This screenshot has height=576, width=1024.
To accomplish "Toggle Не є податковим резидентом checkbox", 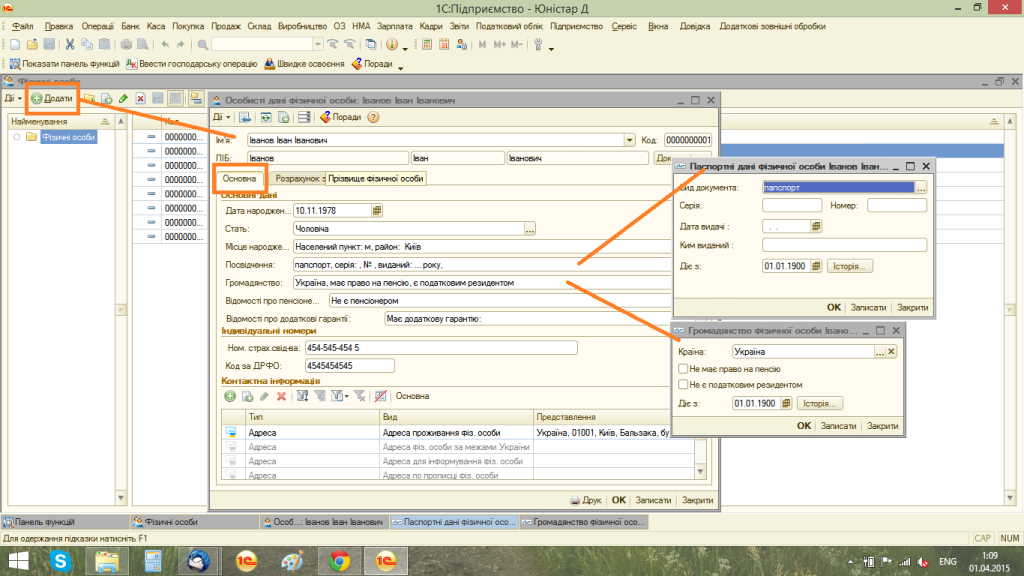I will click(x=683, y=385).
